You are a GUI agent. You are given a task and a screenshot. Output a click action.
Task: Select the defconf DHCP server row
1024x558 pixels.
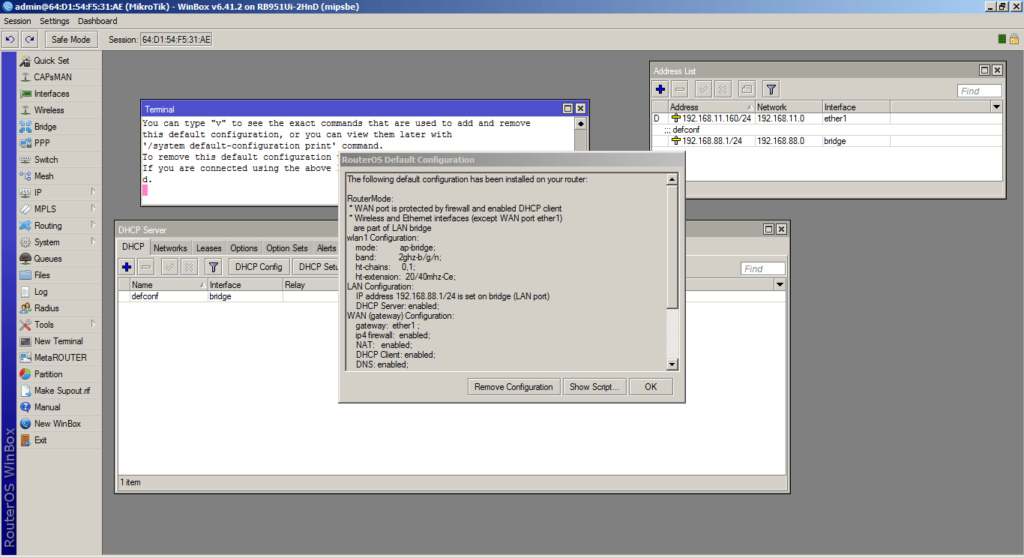(229, 297)
